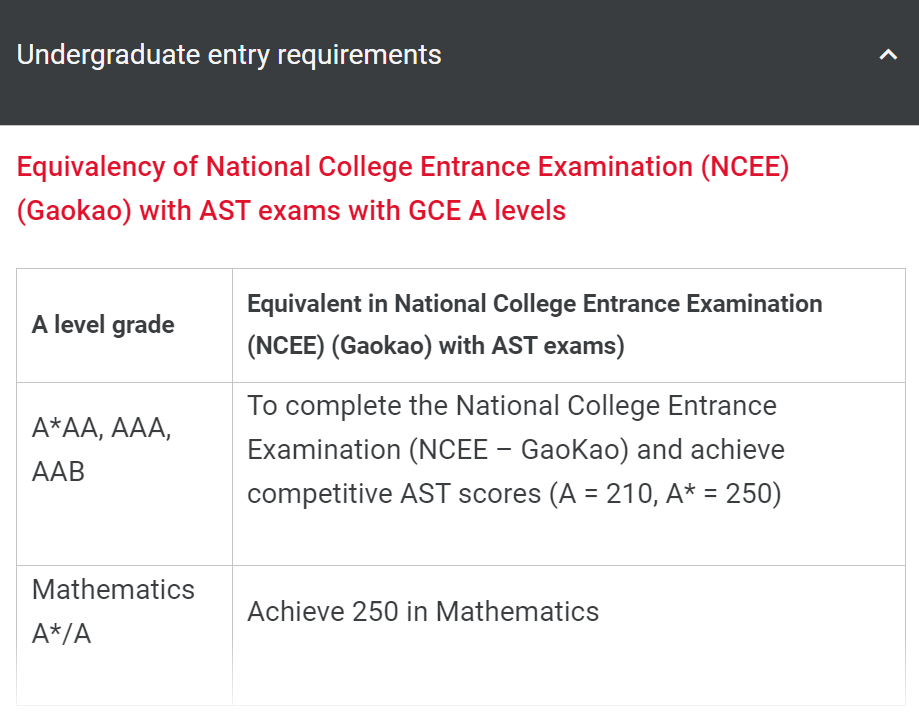Screen dimensions: 919x718
Task: Click the '(A = 210, A* = 250)' score text
Action: point(665,493)
